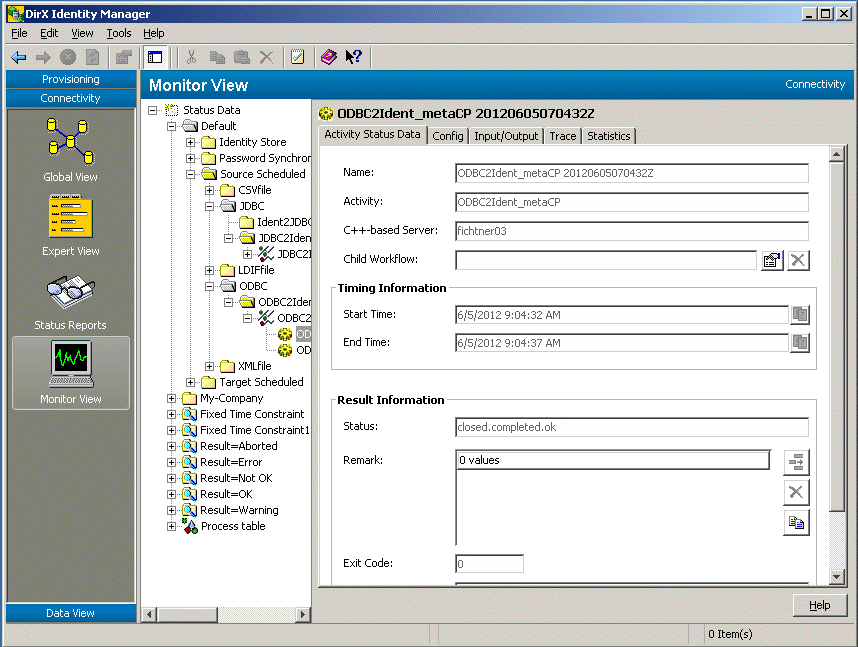
Task: Open the Tools menu
Action: pos(118,33)
